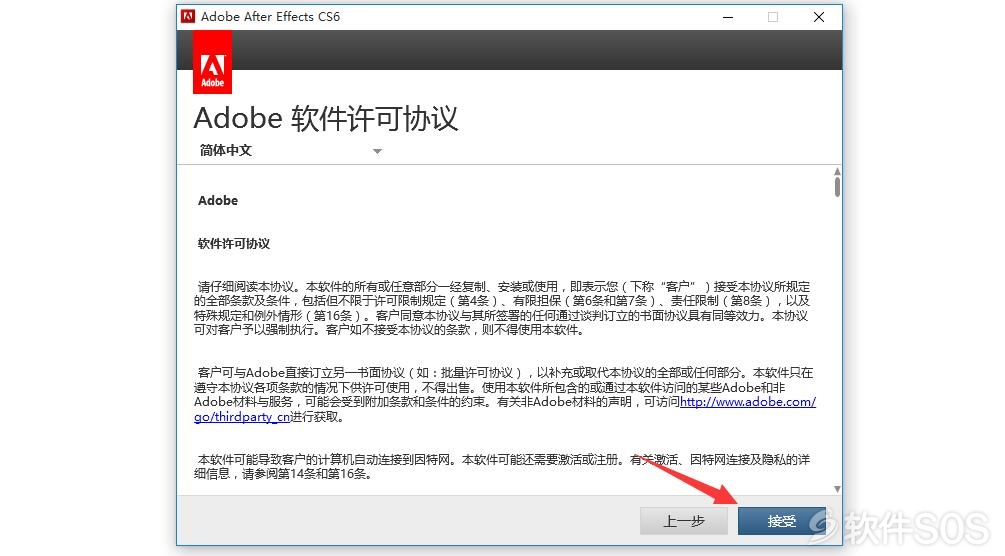Click the paragraph starting '本软件可能导致客户'

[502, 467]
